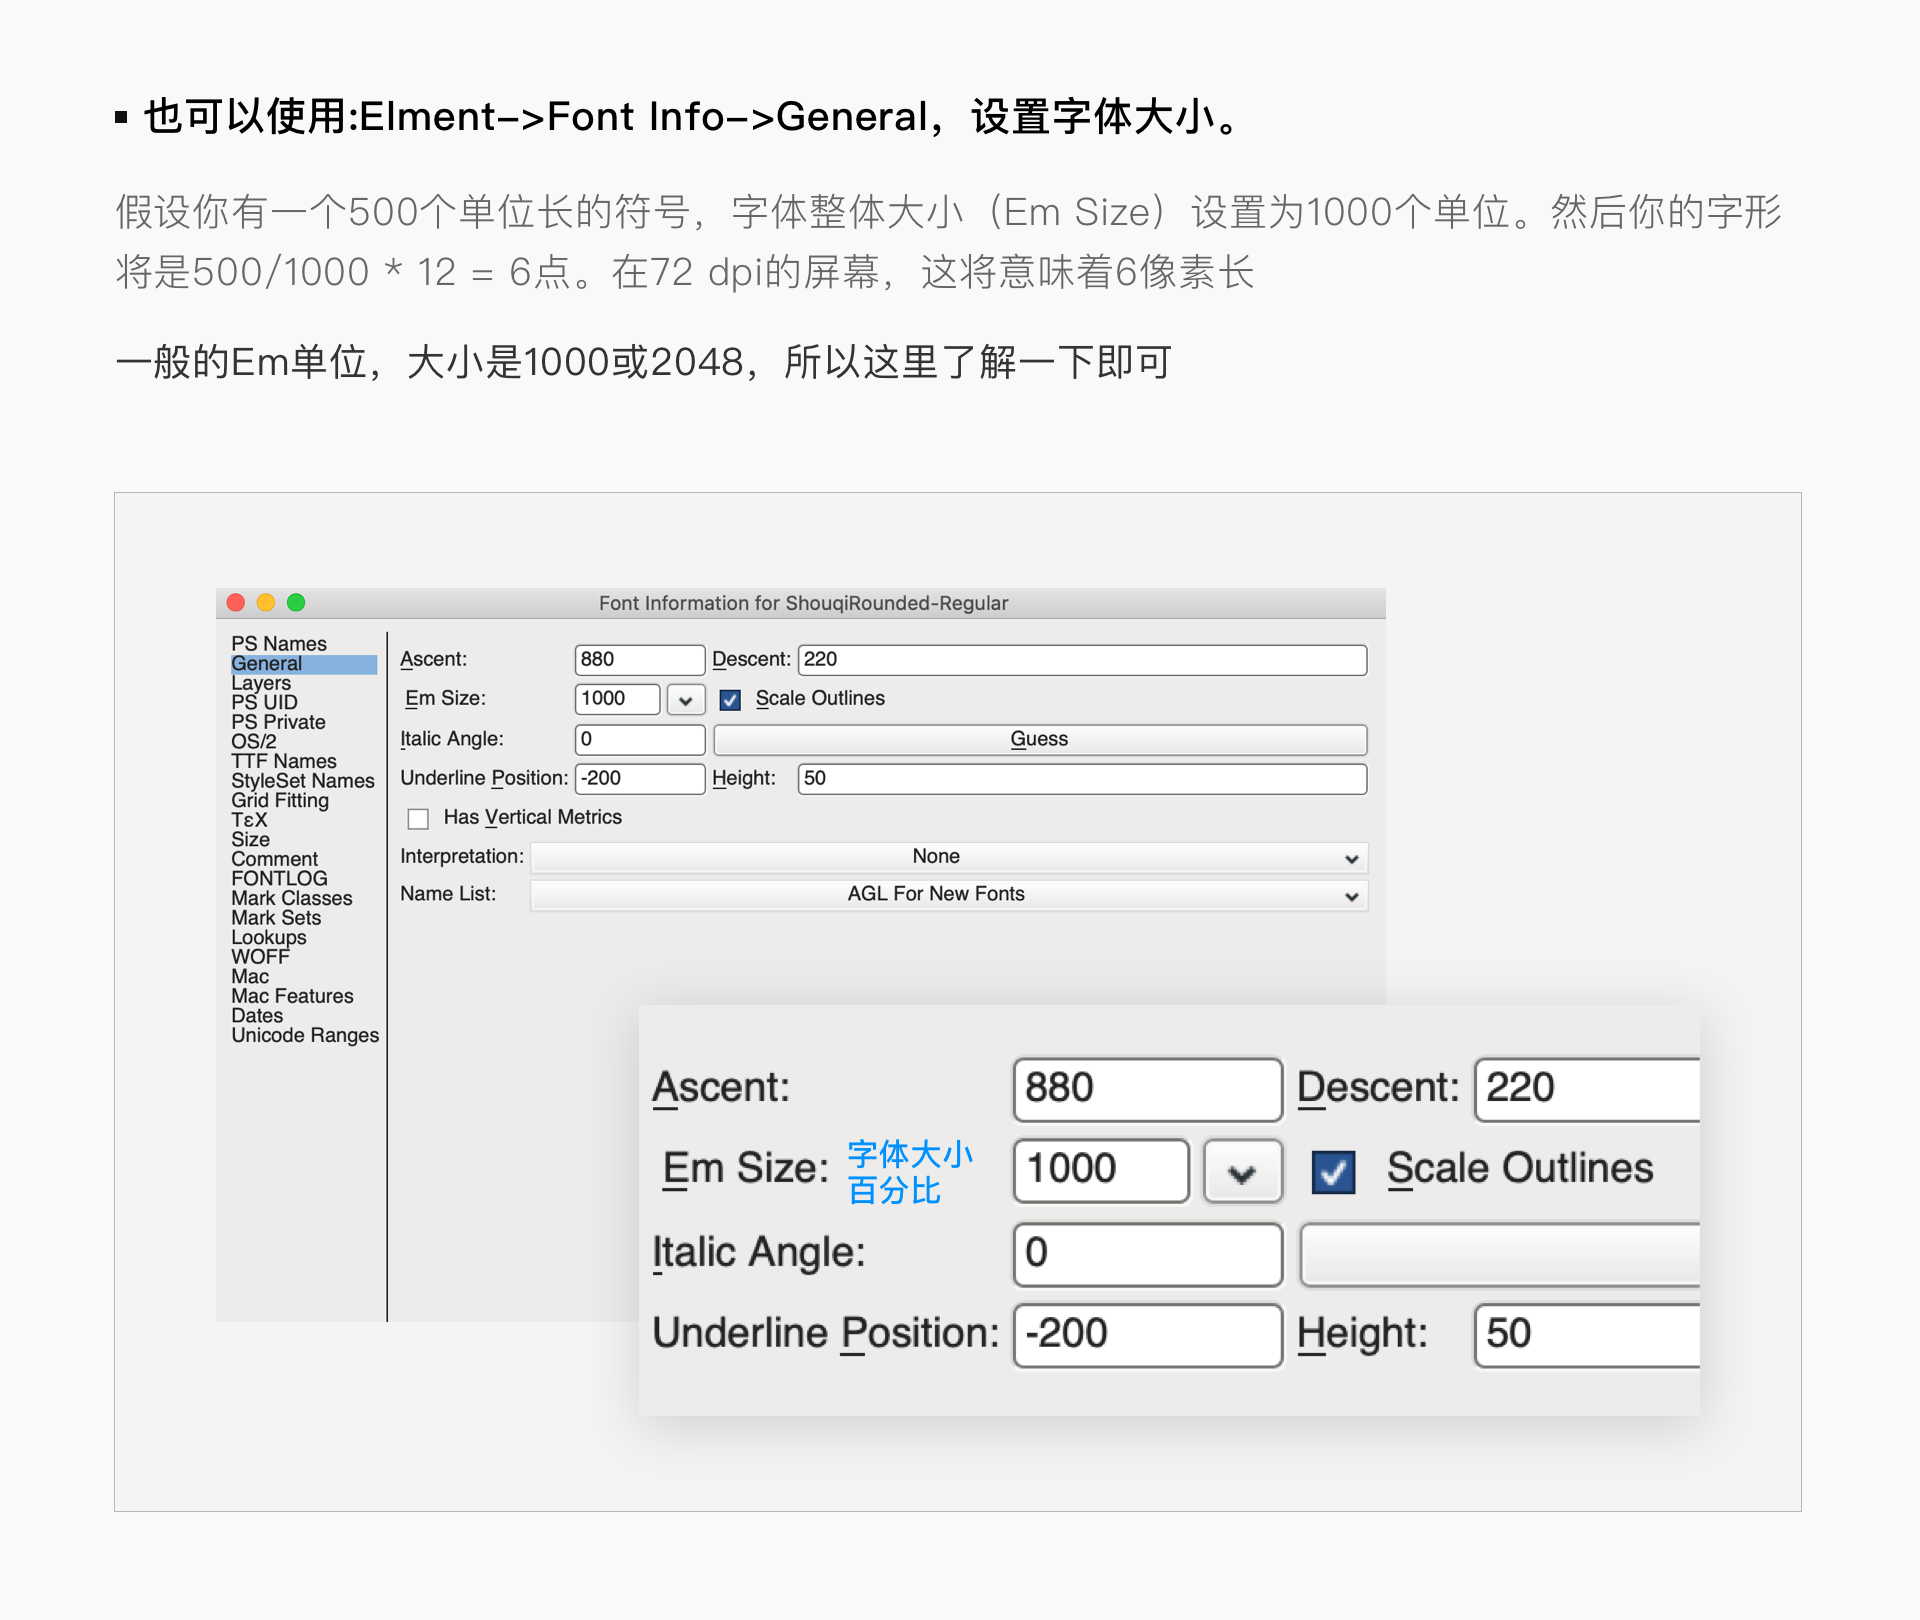Open the Mark Sets section
Viewport: 1920px width, 1620px height.
[x=276, y=918]
